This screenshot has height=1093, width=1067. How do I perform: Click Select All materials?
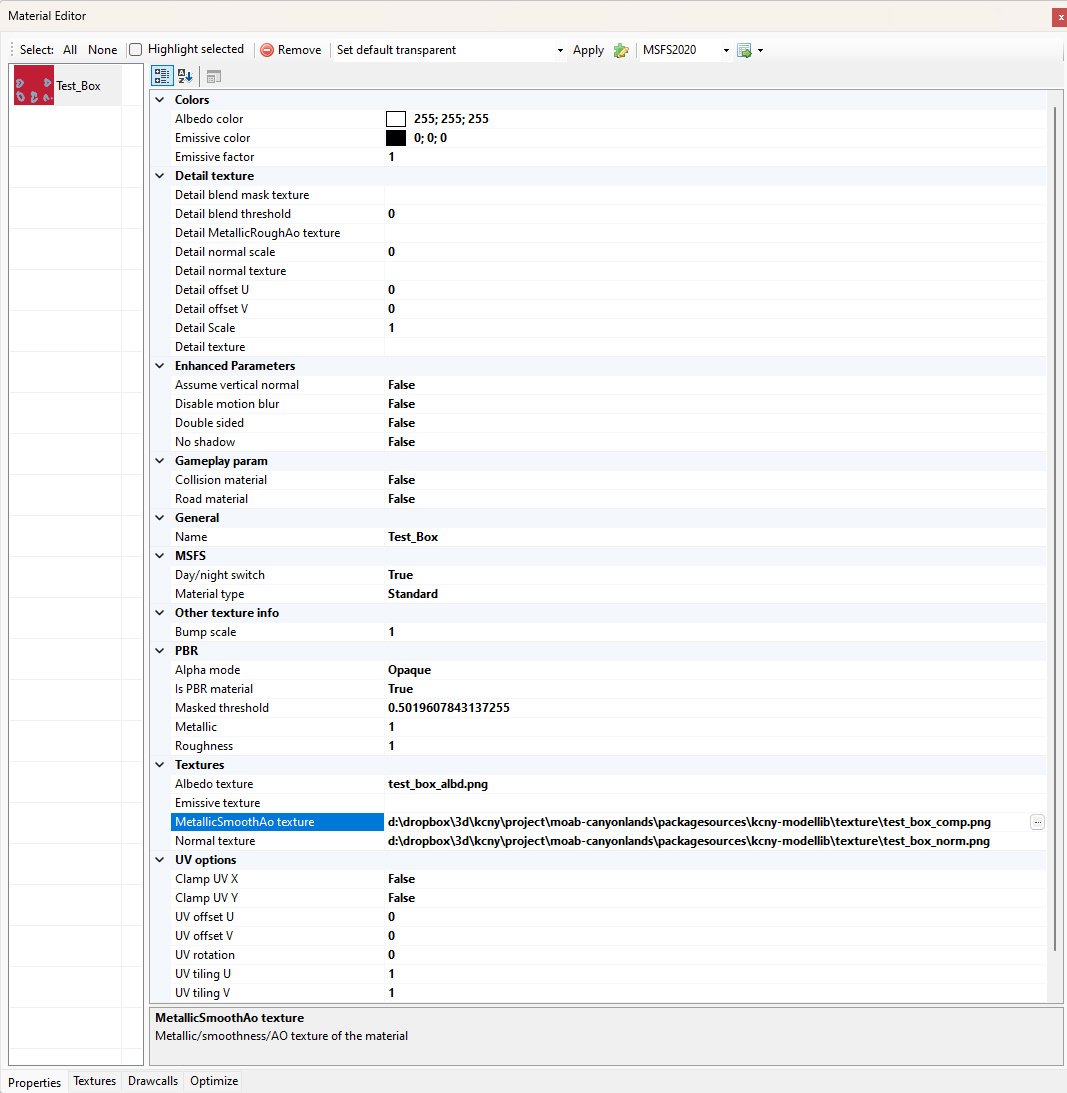(70, 50)
